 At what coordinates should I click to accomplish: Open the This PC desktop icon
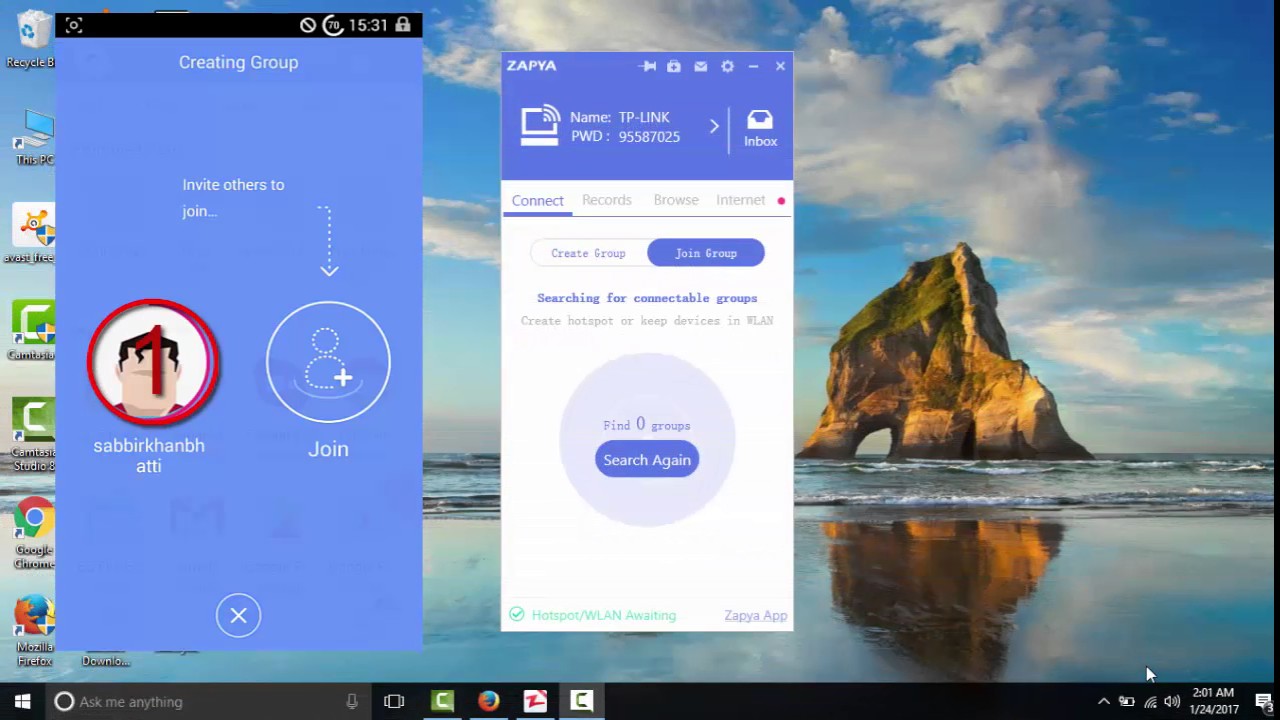click(34, 138)
